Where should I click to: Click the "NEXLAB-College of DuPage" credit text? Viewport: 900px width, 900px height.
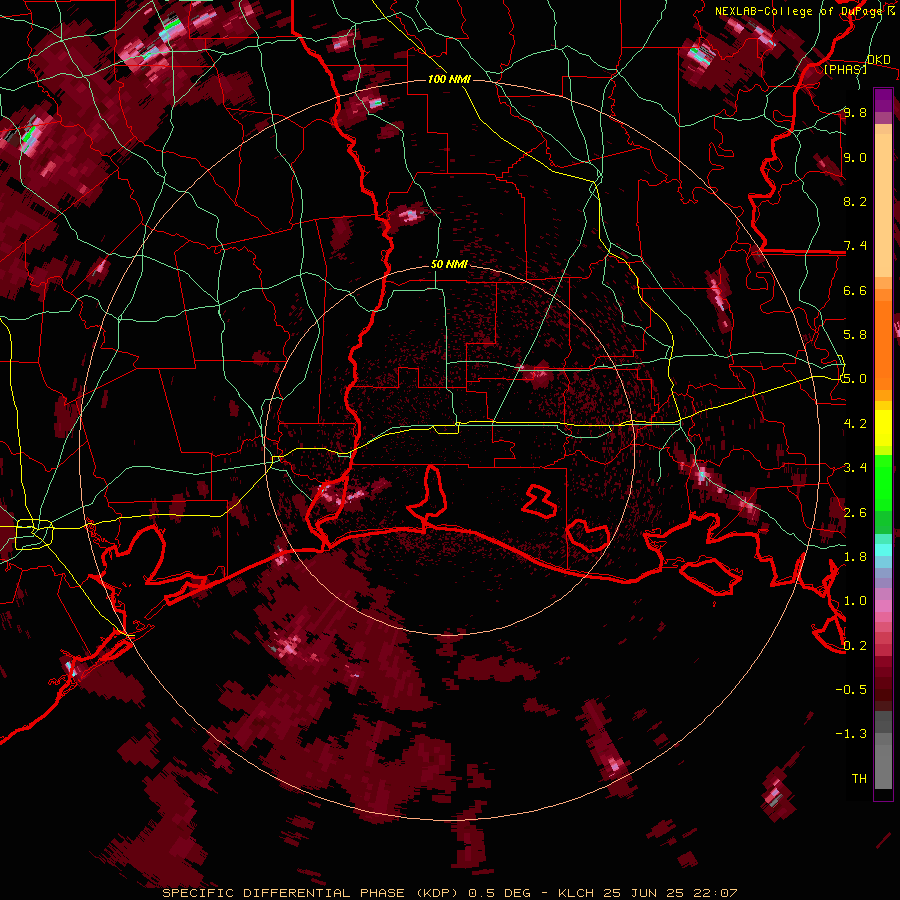[798, 11]
